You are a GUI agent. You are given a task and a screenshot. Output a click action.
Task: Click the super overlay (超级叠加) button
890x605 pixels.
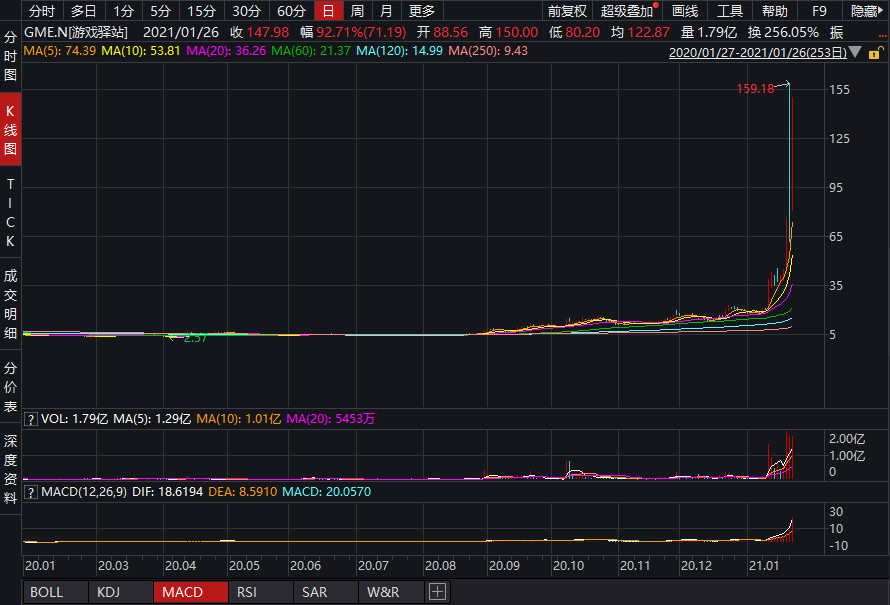[x=628, y=12]
